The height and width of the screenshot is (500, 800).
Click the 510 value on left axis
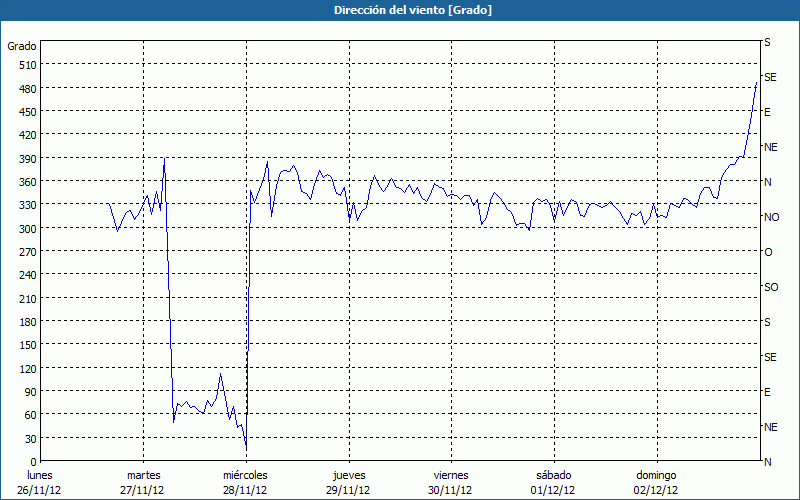[27, 65]
